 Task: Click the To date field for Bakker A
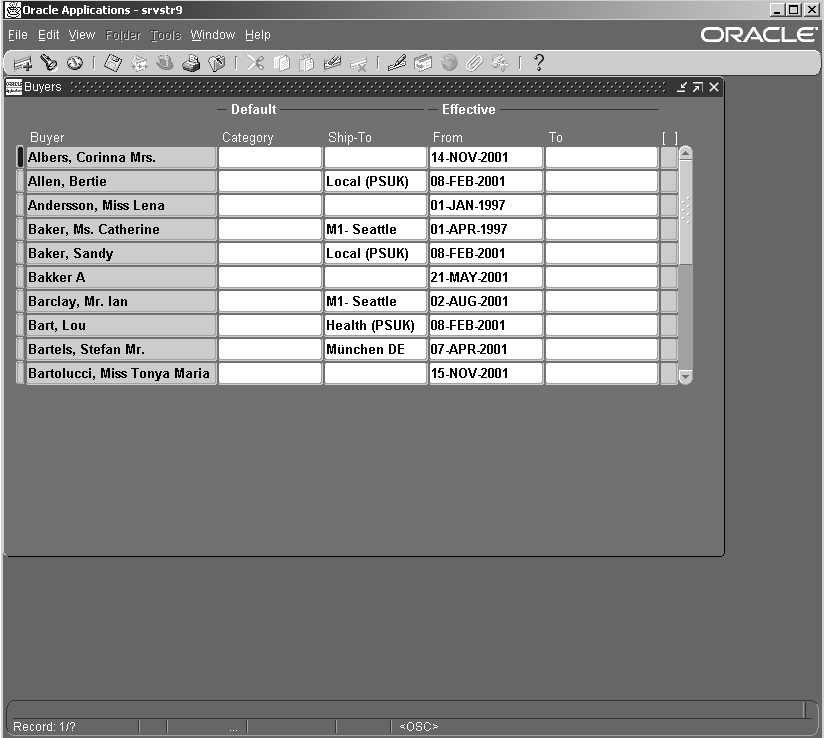[602, 278]
